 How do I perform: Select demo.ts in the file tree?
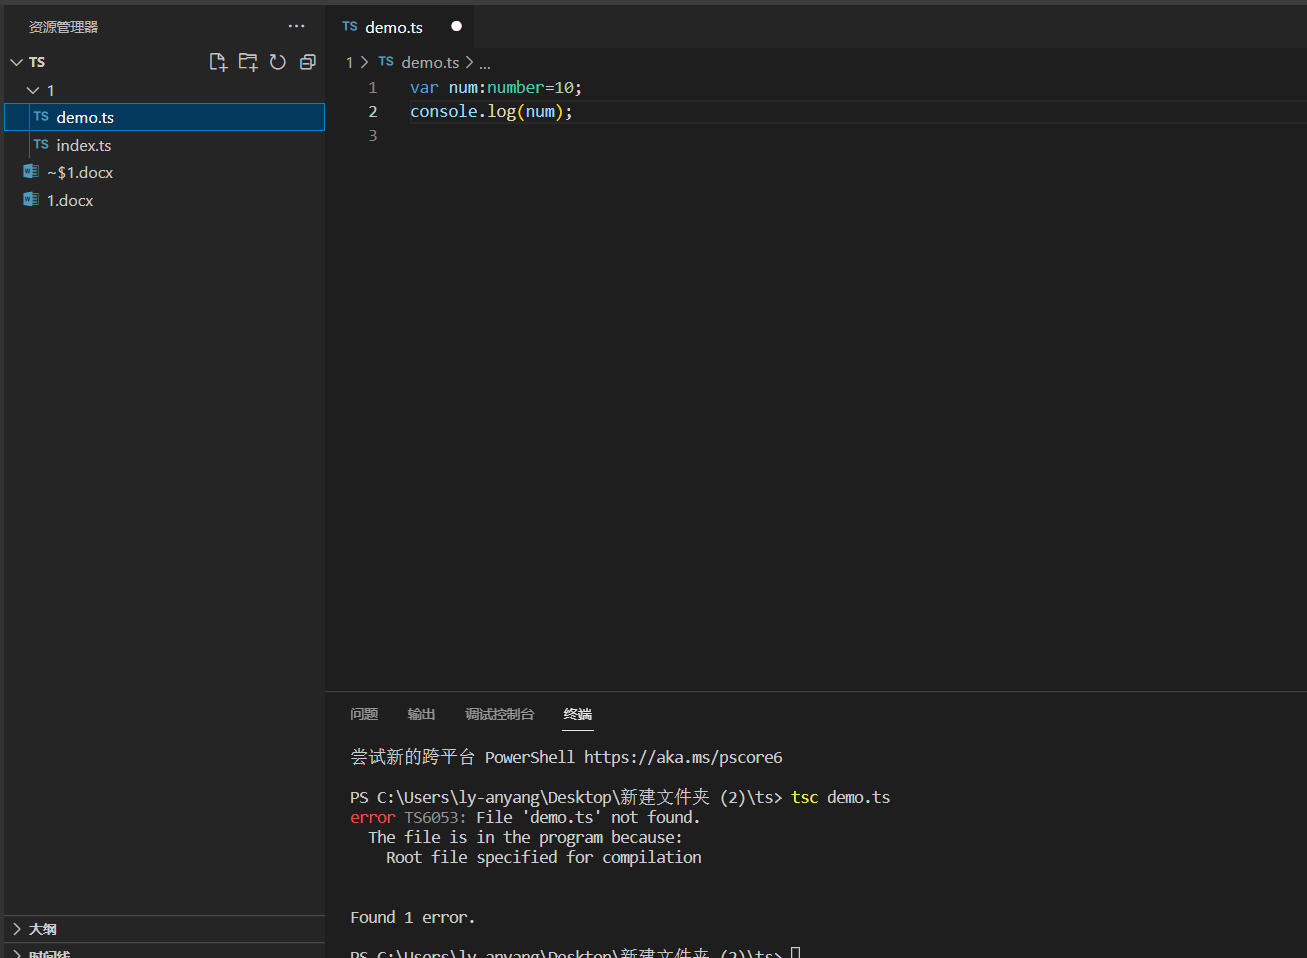164,117
